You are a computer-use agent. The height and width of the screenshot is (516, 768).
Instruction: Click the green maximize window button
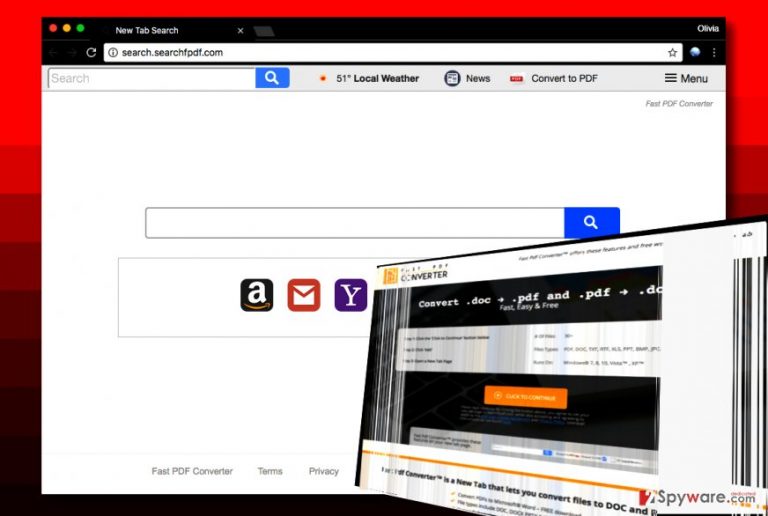click(x=80, y=28)
